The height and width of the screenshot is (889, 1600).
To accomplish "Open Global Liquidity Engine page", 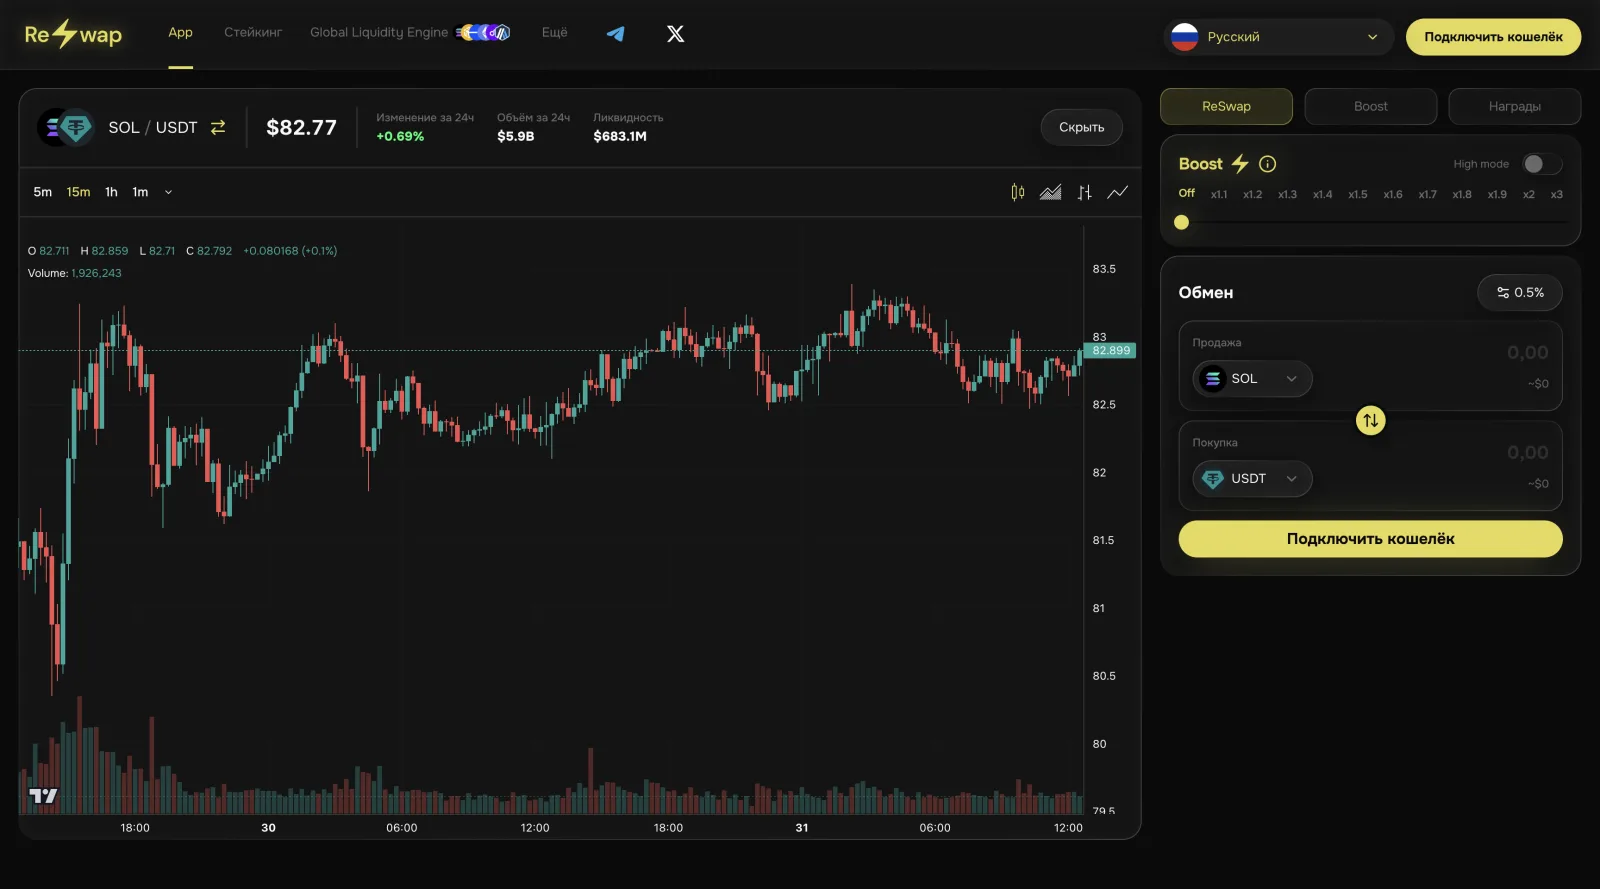I will (379, 33).
